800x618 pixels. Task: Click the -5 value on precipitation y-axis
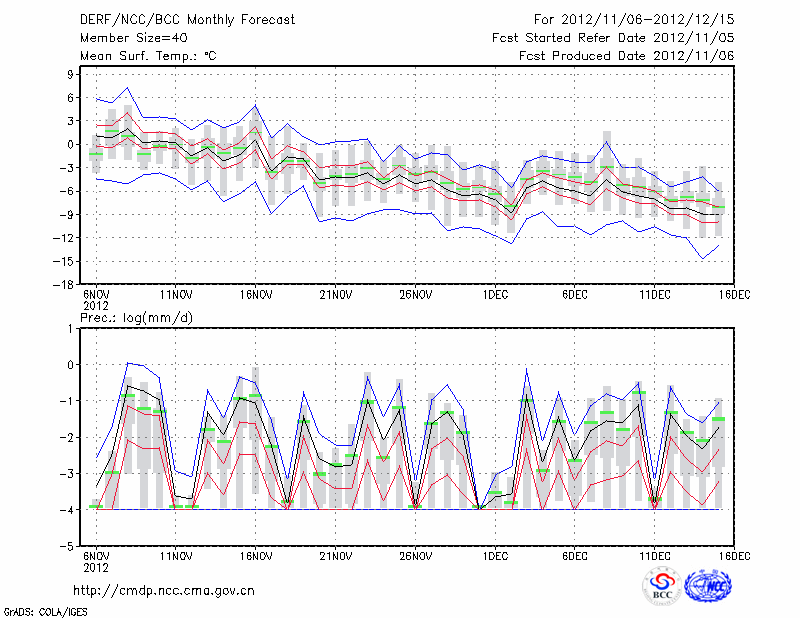tap(70, 547)
